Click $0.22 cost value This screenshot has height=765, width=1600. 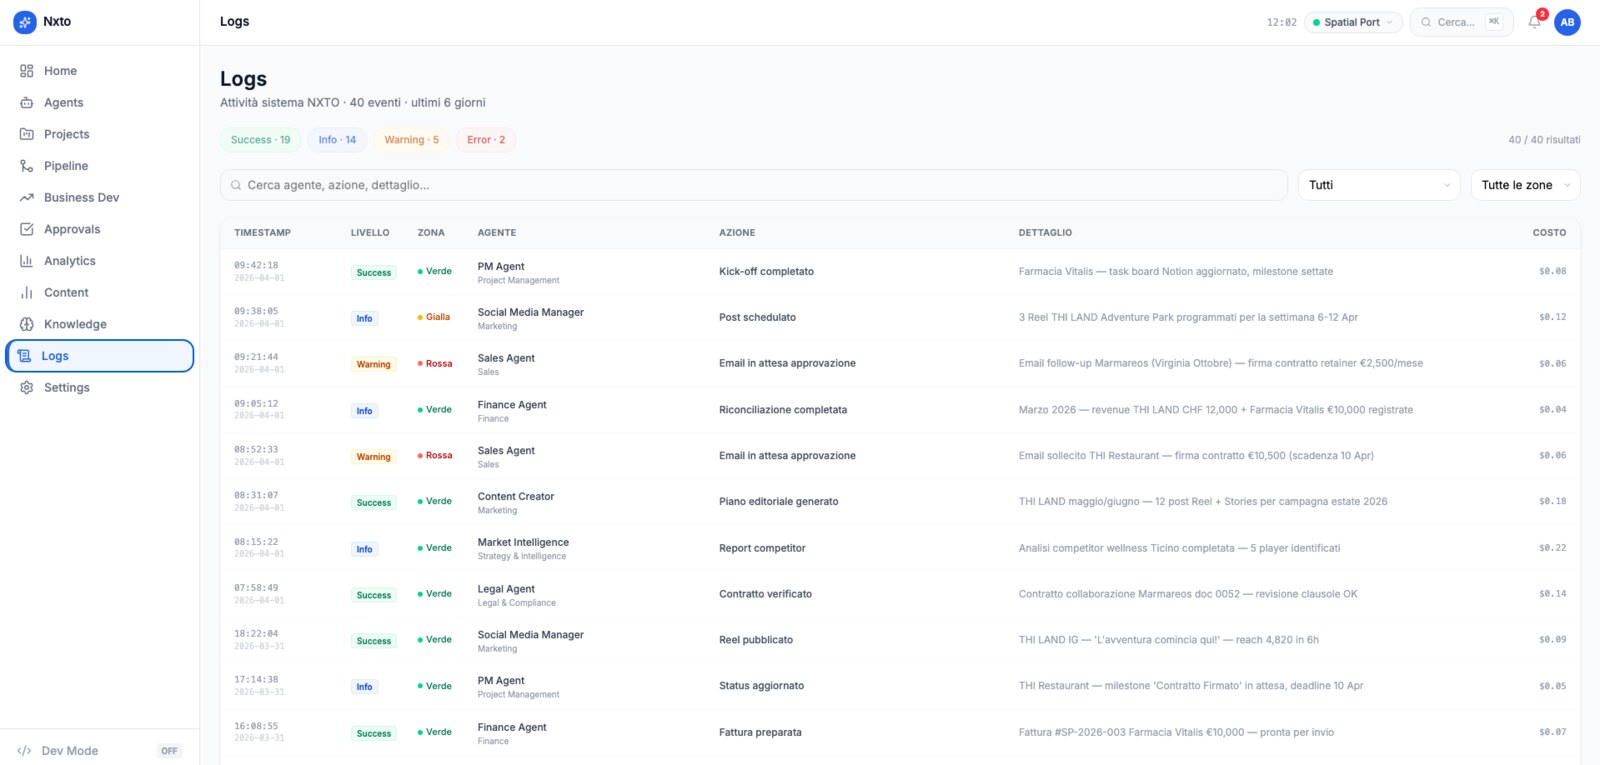click(1553, 548)
